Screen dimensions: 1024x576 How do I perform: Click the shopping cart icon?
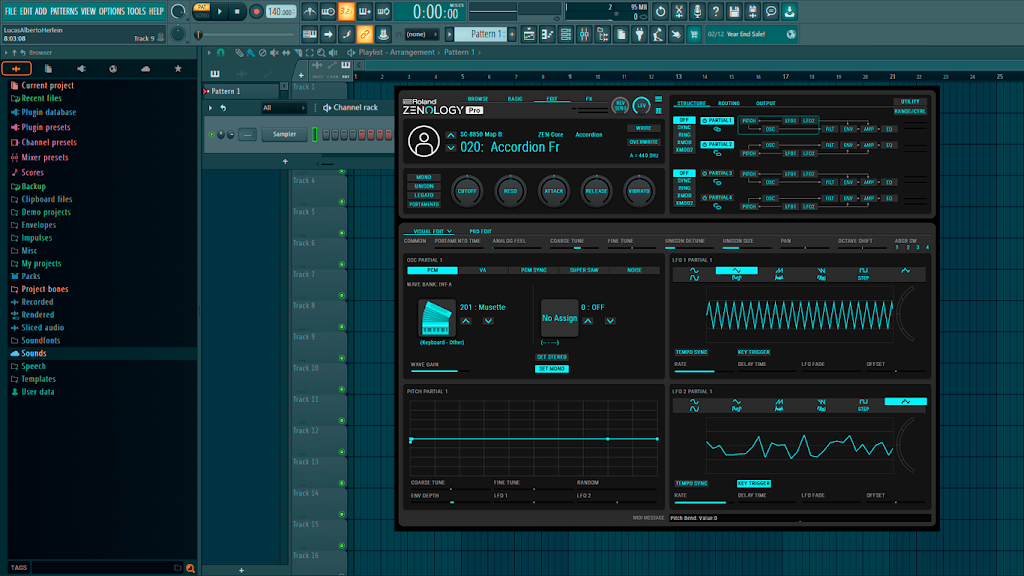(x=694, y=34)
